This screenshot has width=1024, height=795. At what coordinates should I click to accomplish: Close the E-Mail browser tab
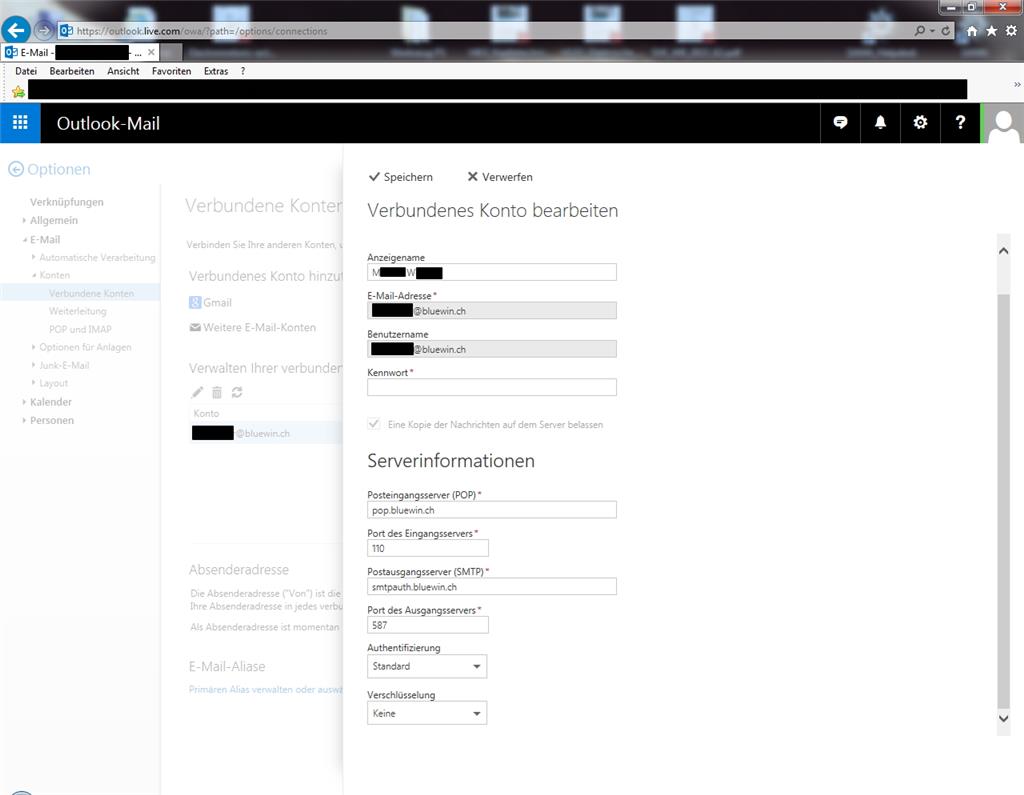click(x=151, y=52)
